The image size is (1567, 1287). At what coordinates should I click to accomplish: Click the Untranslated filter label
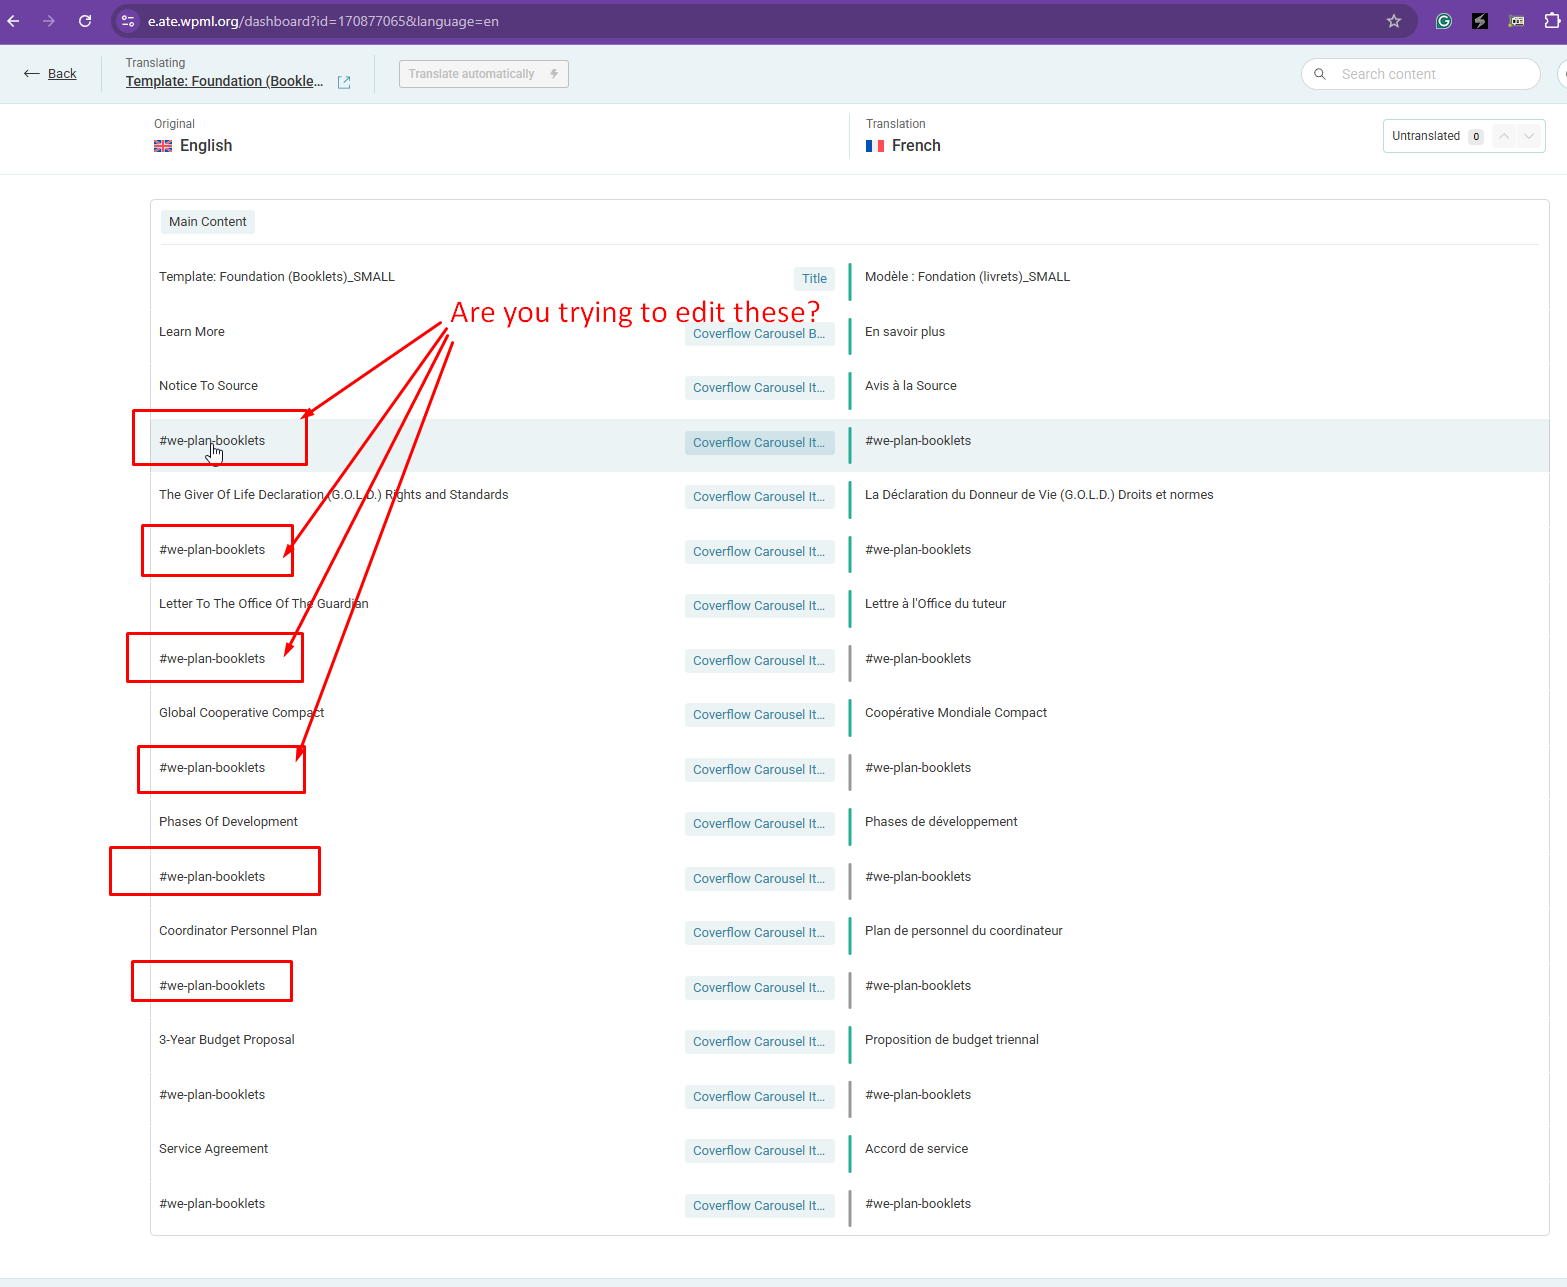(x=1425, y=136)
